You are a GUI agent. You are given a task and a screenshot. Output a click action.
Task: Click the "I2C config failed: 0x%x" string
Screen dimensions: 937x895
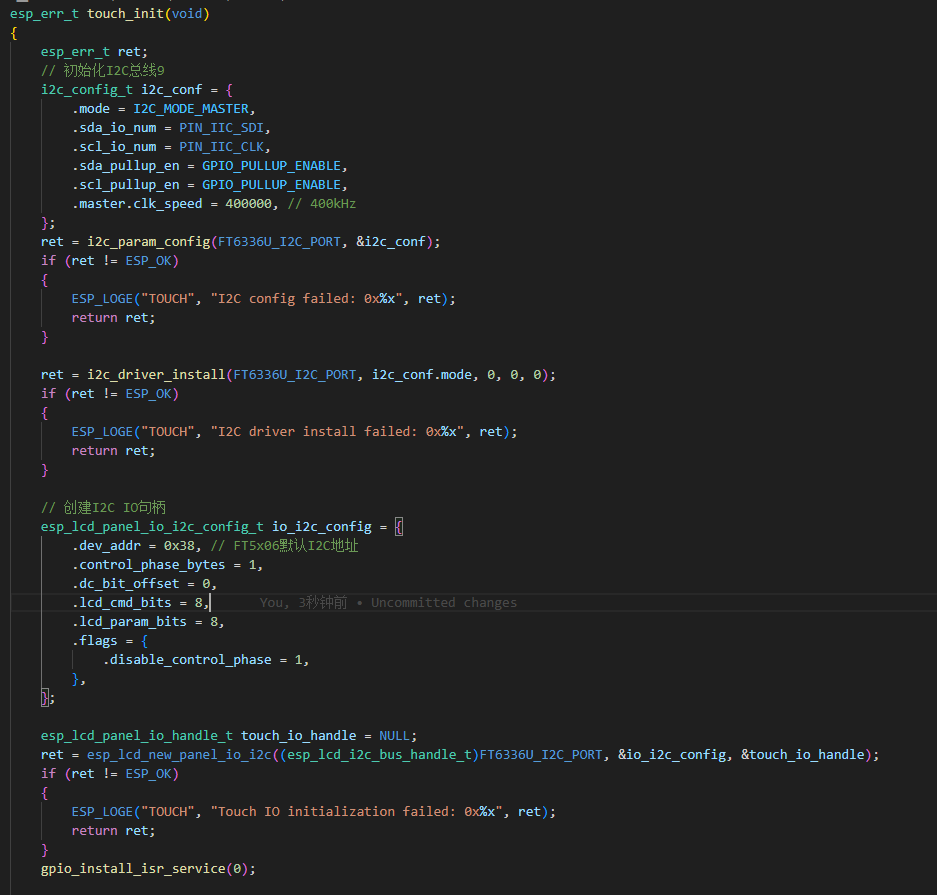(306, 299)
